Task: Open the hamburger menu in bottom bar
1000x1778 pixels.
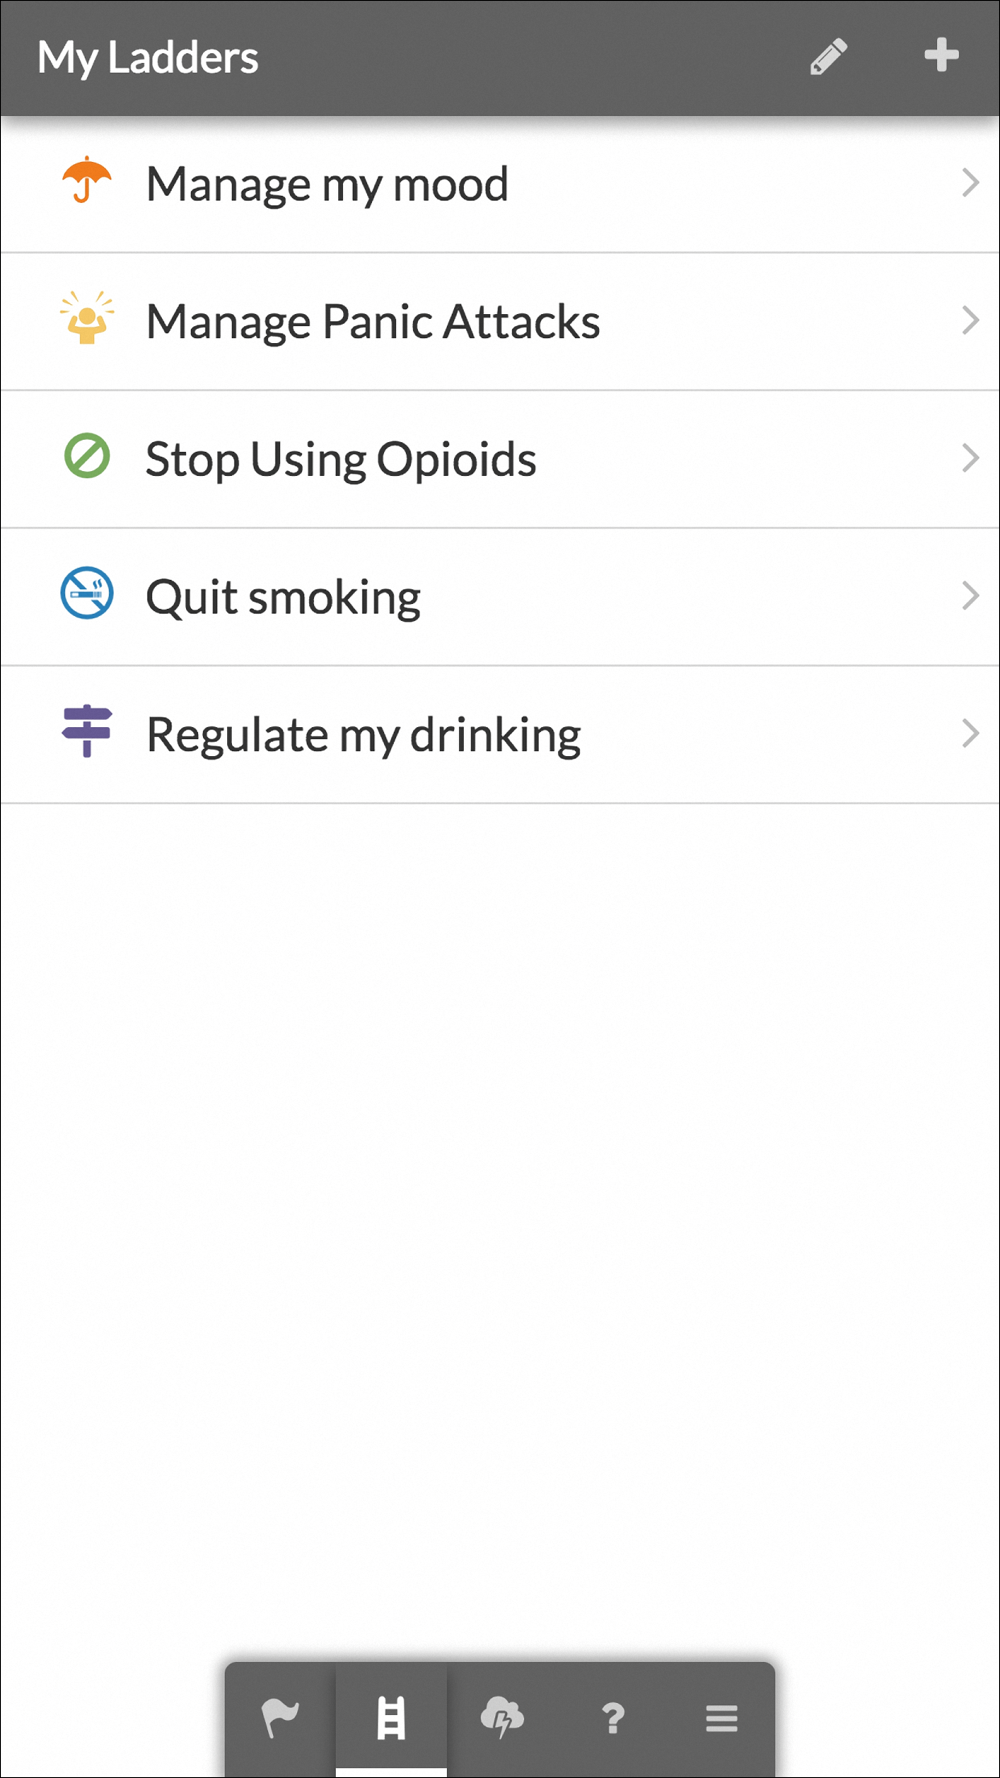Action: click(x=721, y=1719)
